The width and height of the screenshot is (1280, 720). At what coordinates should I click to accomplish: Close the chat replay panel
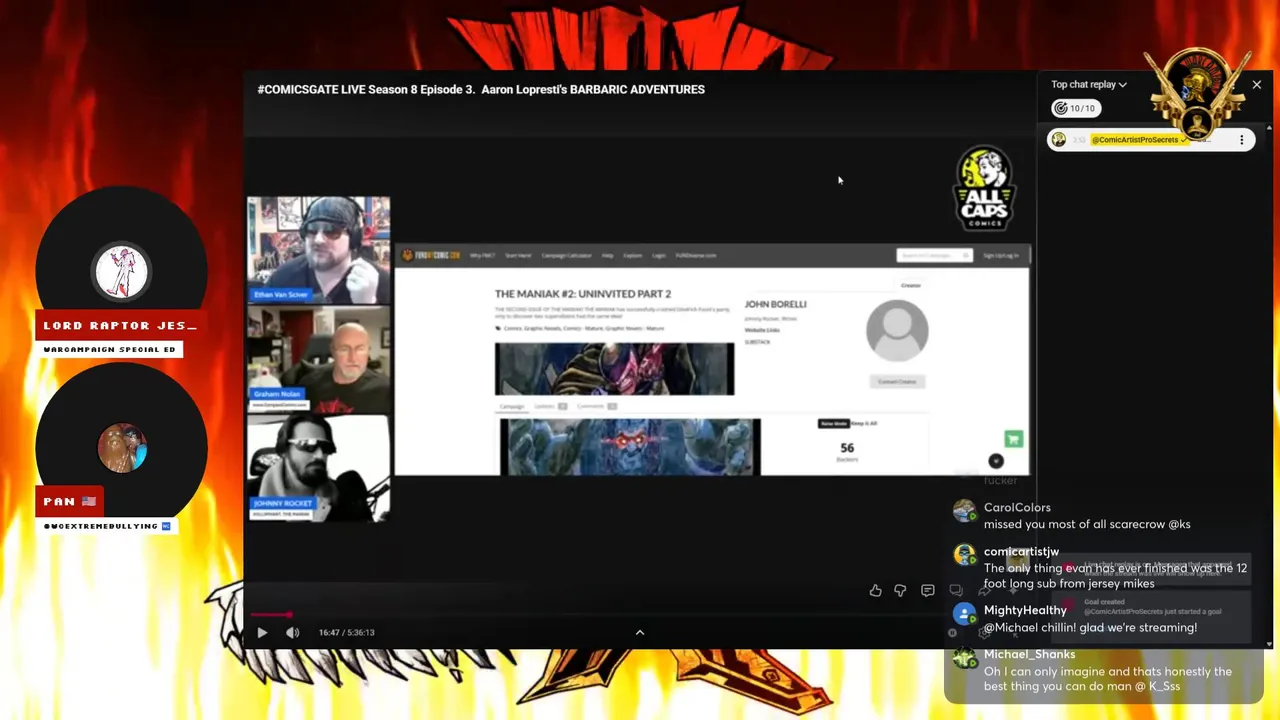click(1257, 85)
